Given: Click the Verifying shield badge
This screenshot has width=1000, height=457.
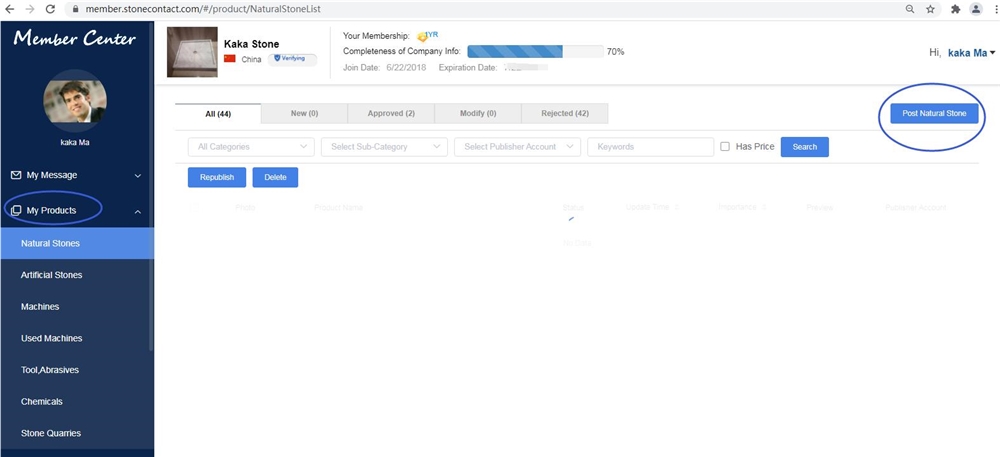Looking at the screenshot, I should click(292, 59).
